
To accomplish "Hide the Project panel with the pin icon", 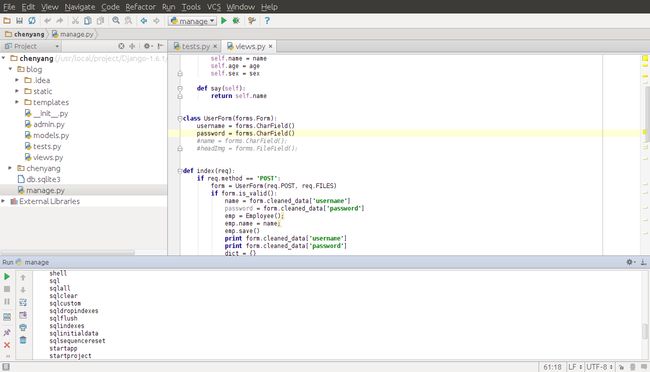I will click(x=160, y=46).
